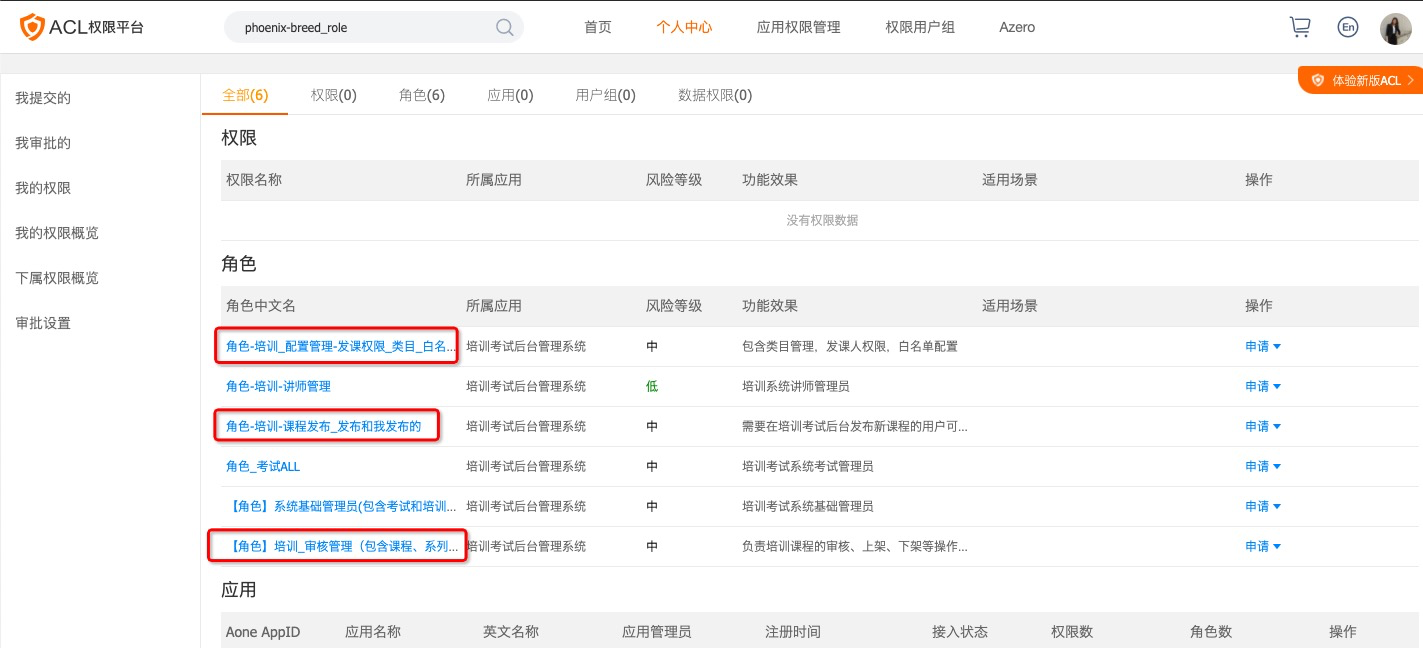
Task: Go to the 首页 nav item
Action: (598, 27)
